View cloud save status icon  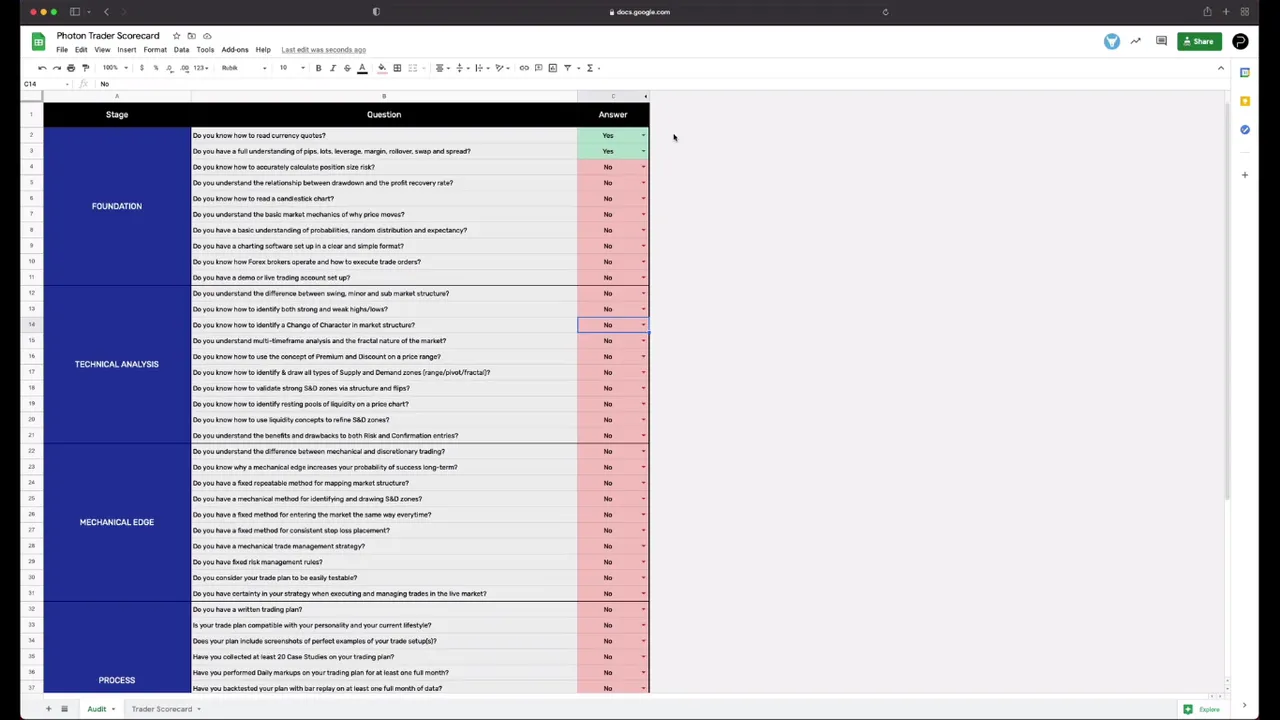tap(207, 36)
